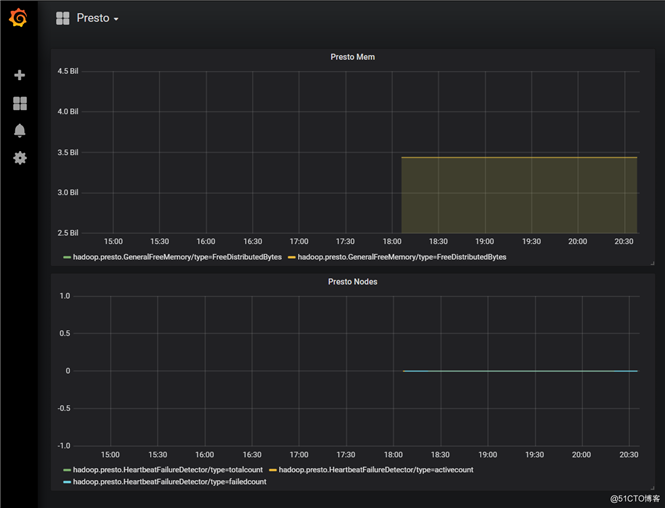The image size is (665, 508).
Task: Click the 18:00 label in Presto Mem
Action: click(392, 241)
